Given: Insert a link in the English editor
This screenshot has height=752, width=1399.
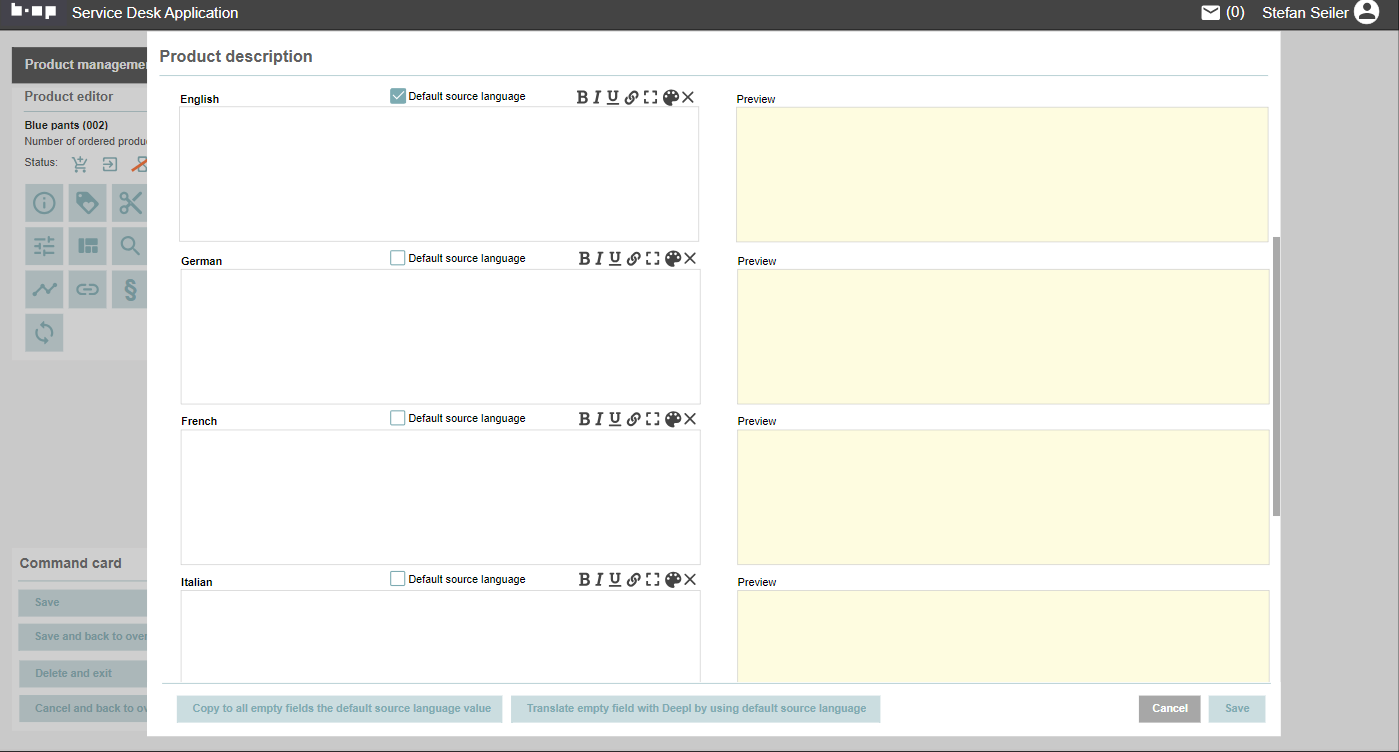Looking at the screenshot, I should [631, 97].
